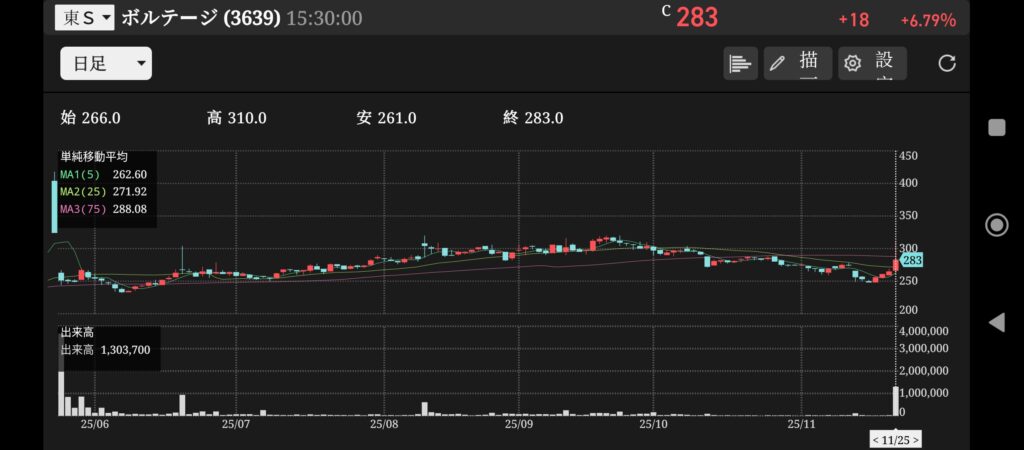Open the 日足 timeframe dropdown
The height and width of the screenshot is (450, 1024).
[106, 64]
